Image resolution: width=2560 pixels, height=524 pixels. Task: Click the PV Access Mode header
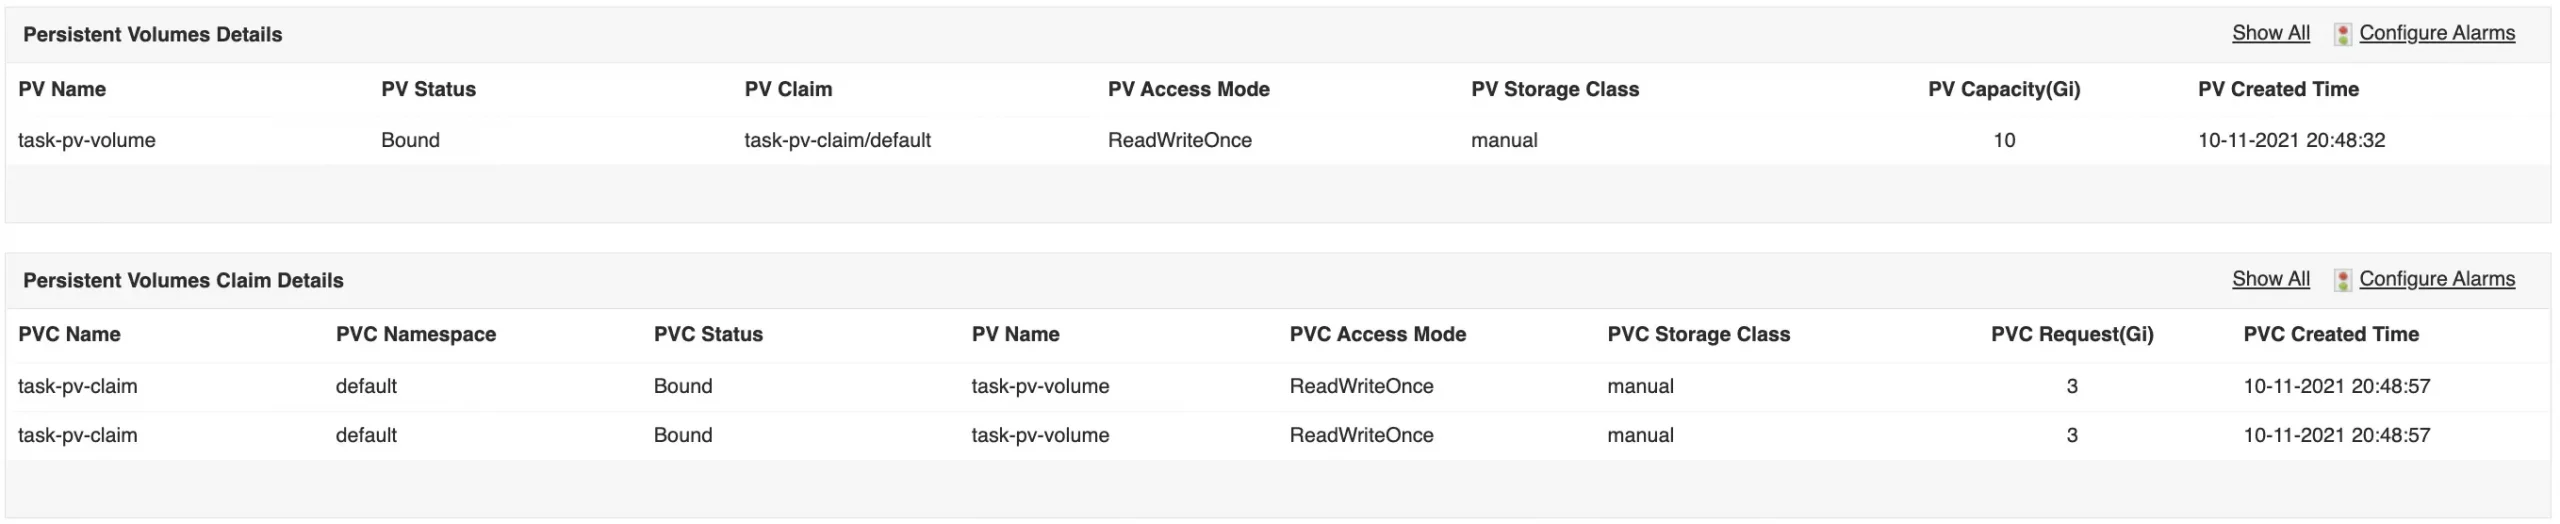(x=1189, y=89)
